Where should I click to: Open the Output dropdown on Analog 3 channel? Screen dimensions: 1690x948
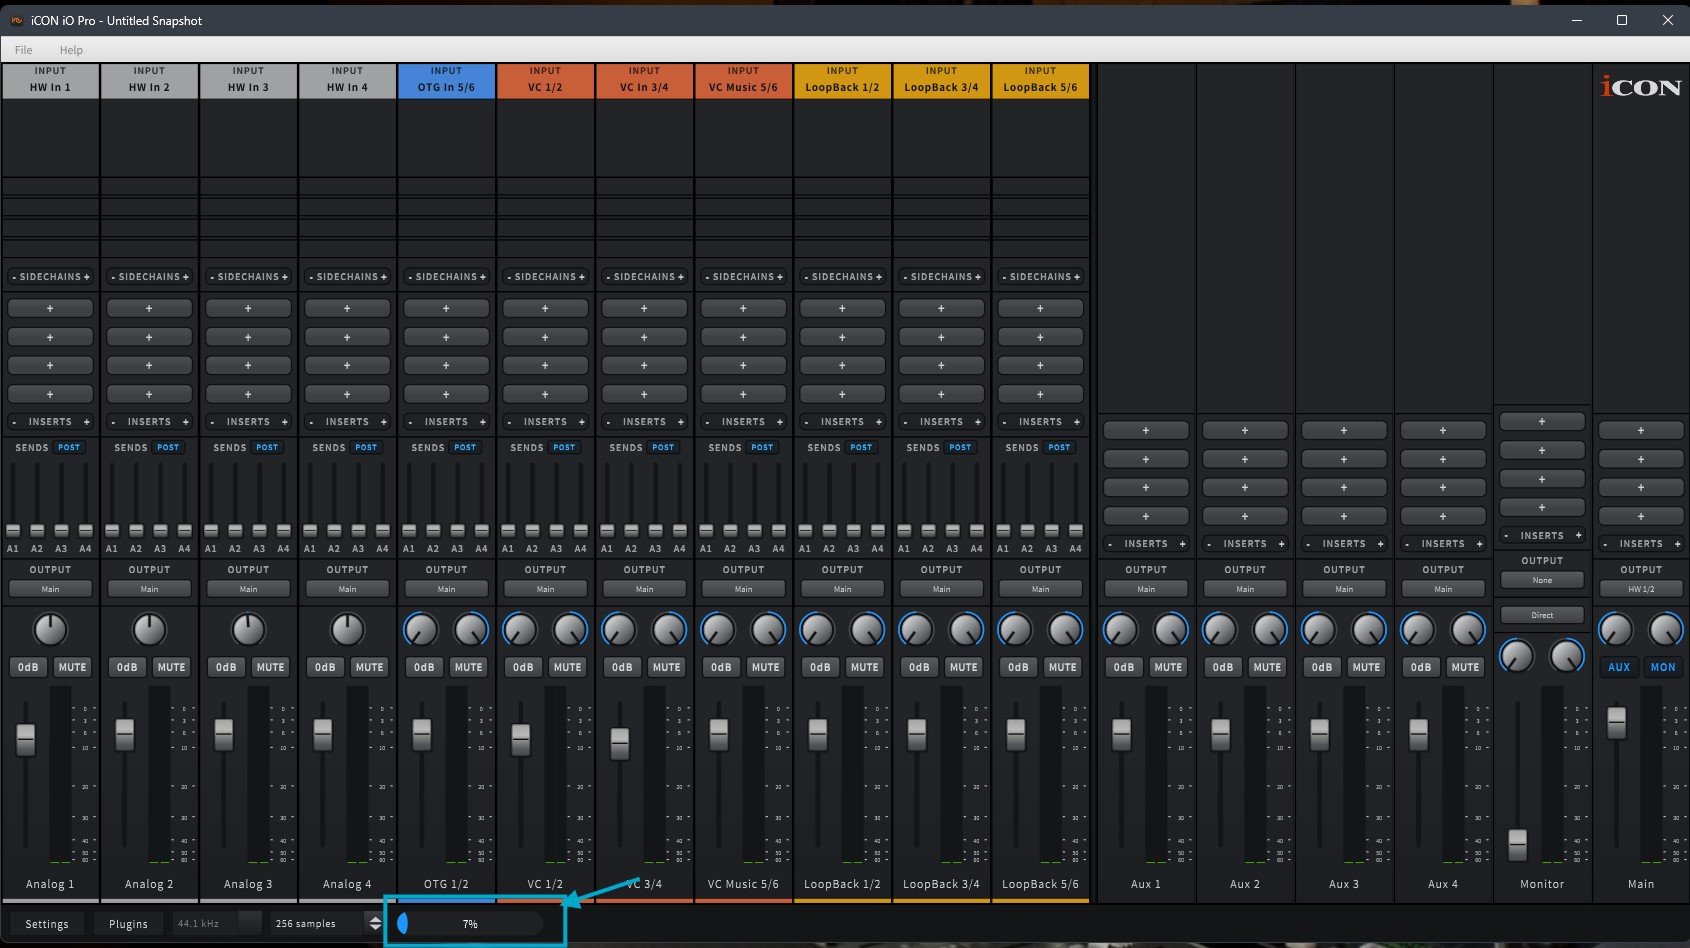(248, 589)
